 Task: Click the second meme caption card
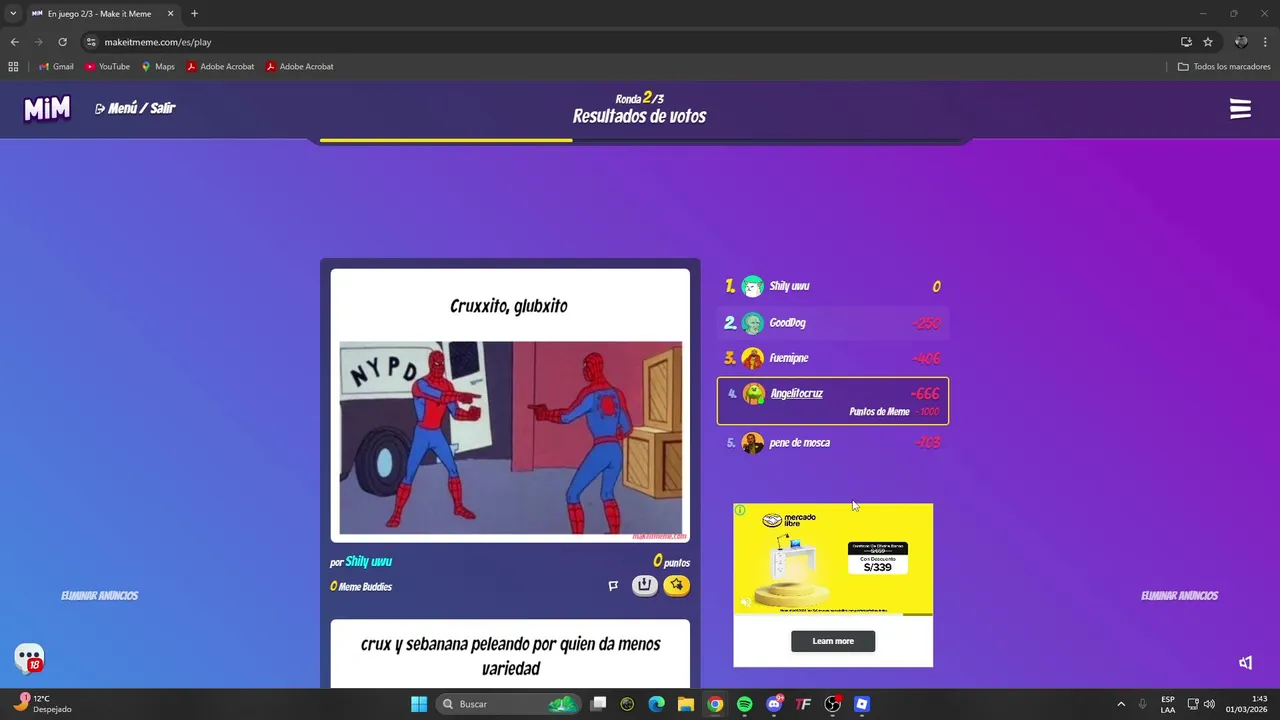point(510,655)
